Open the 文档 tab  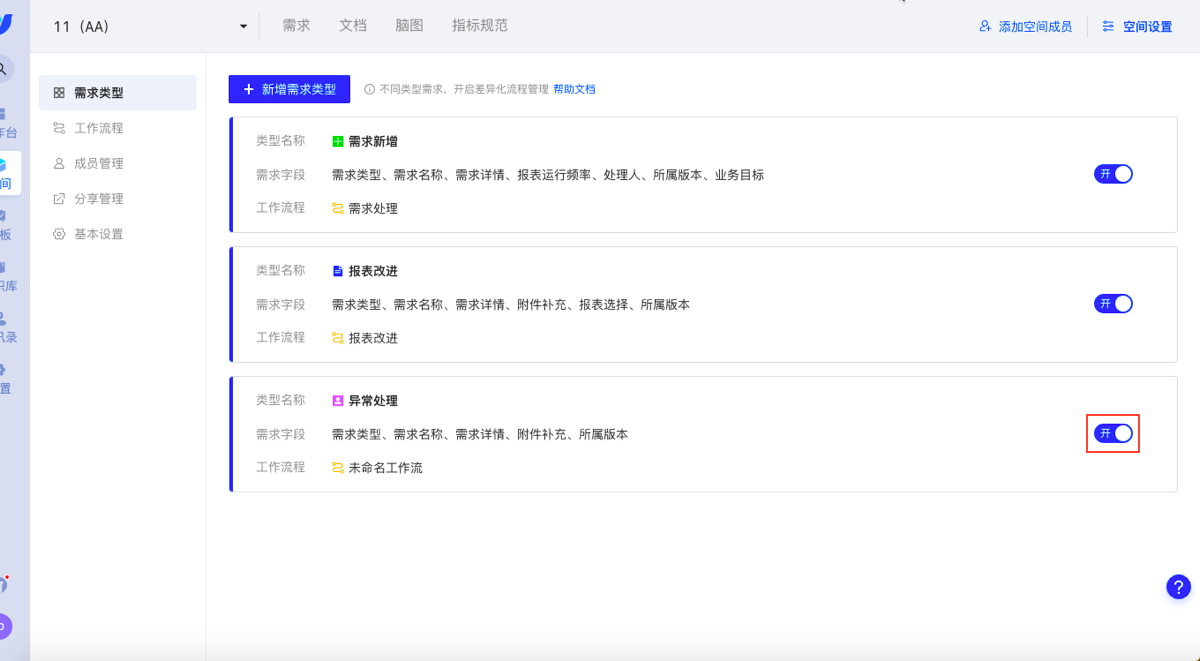(353, 26)
